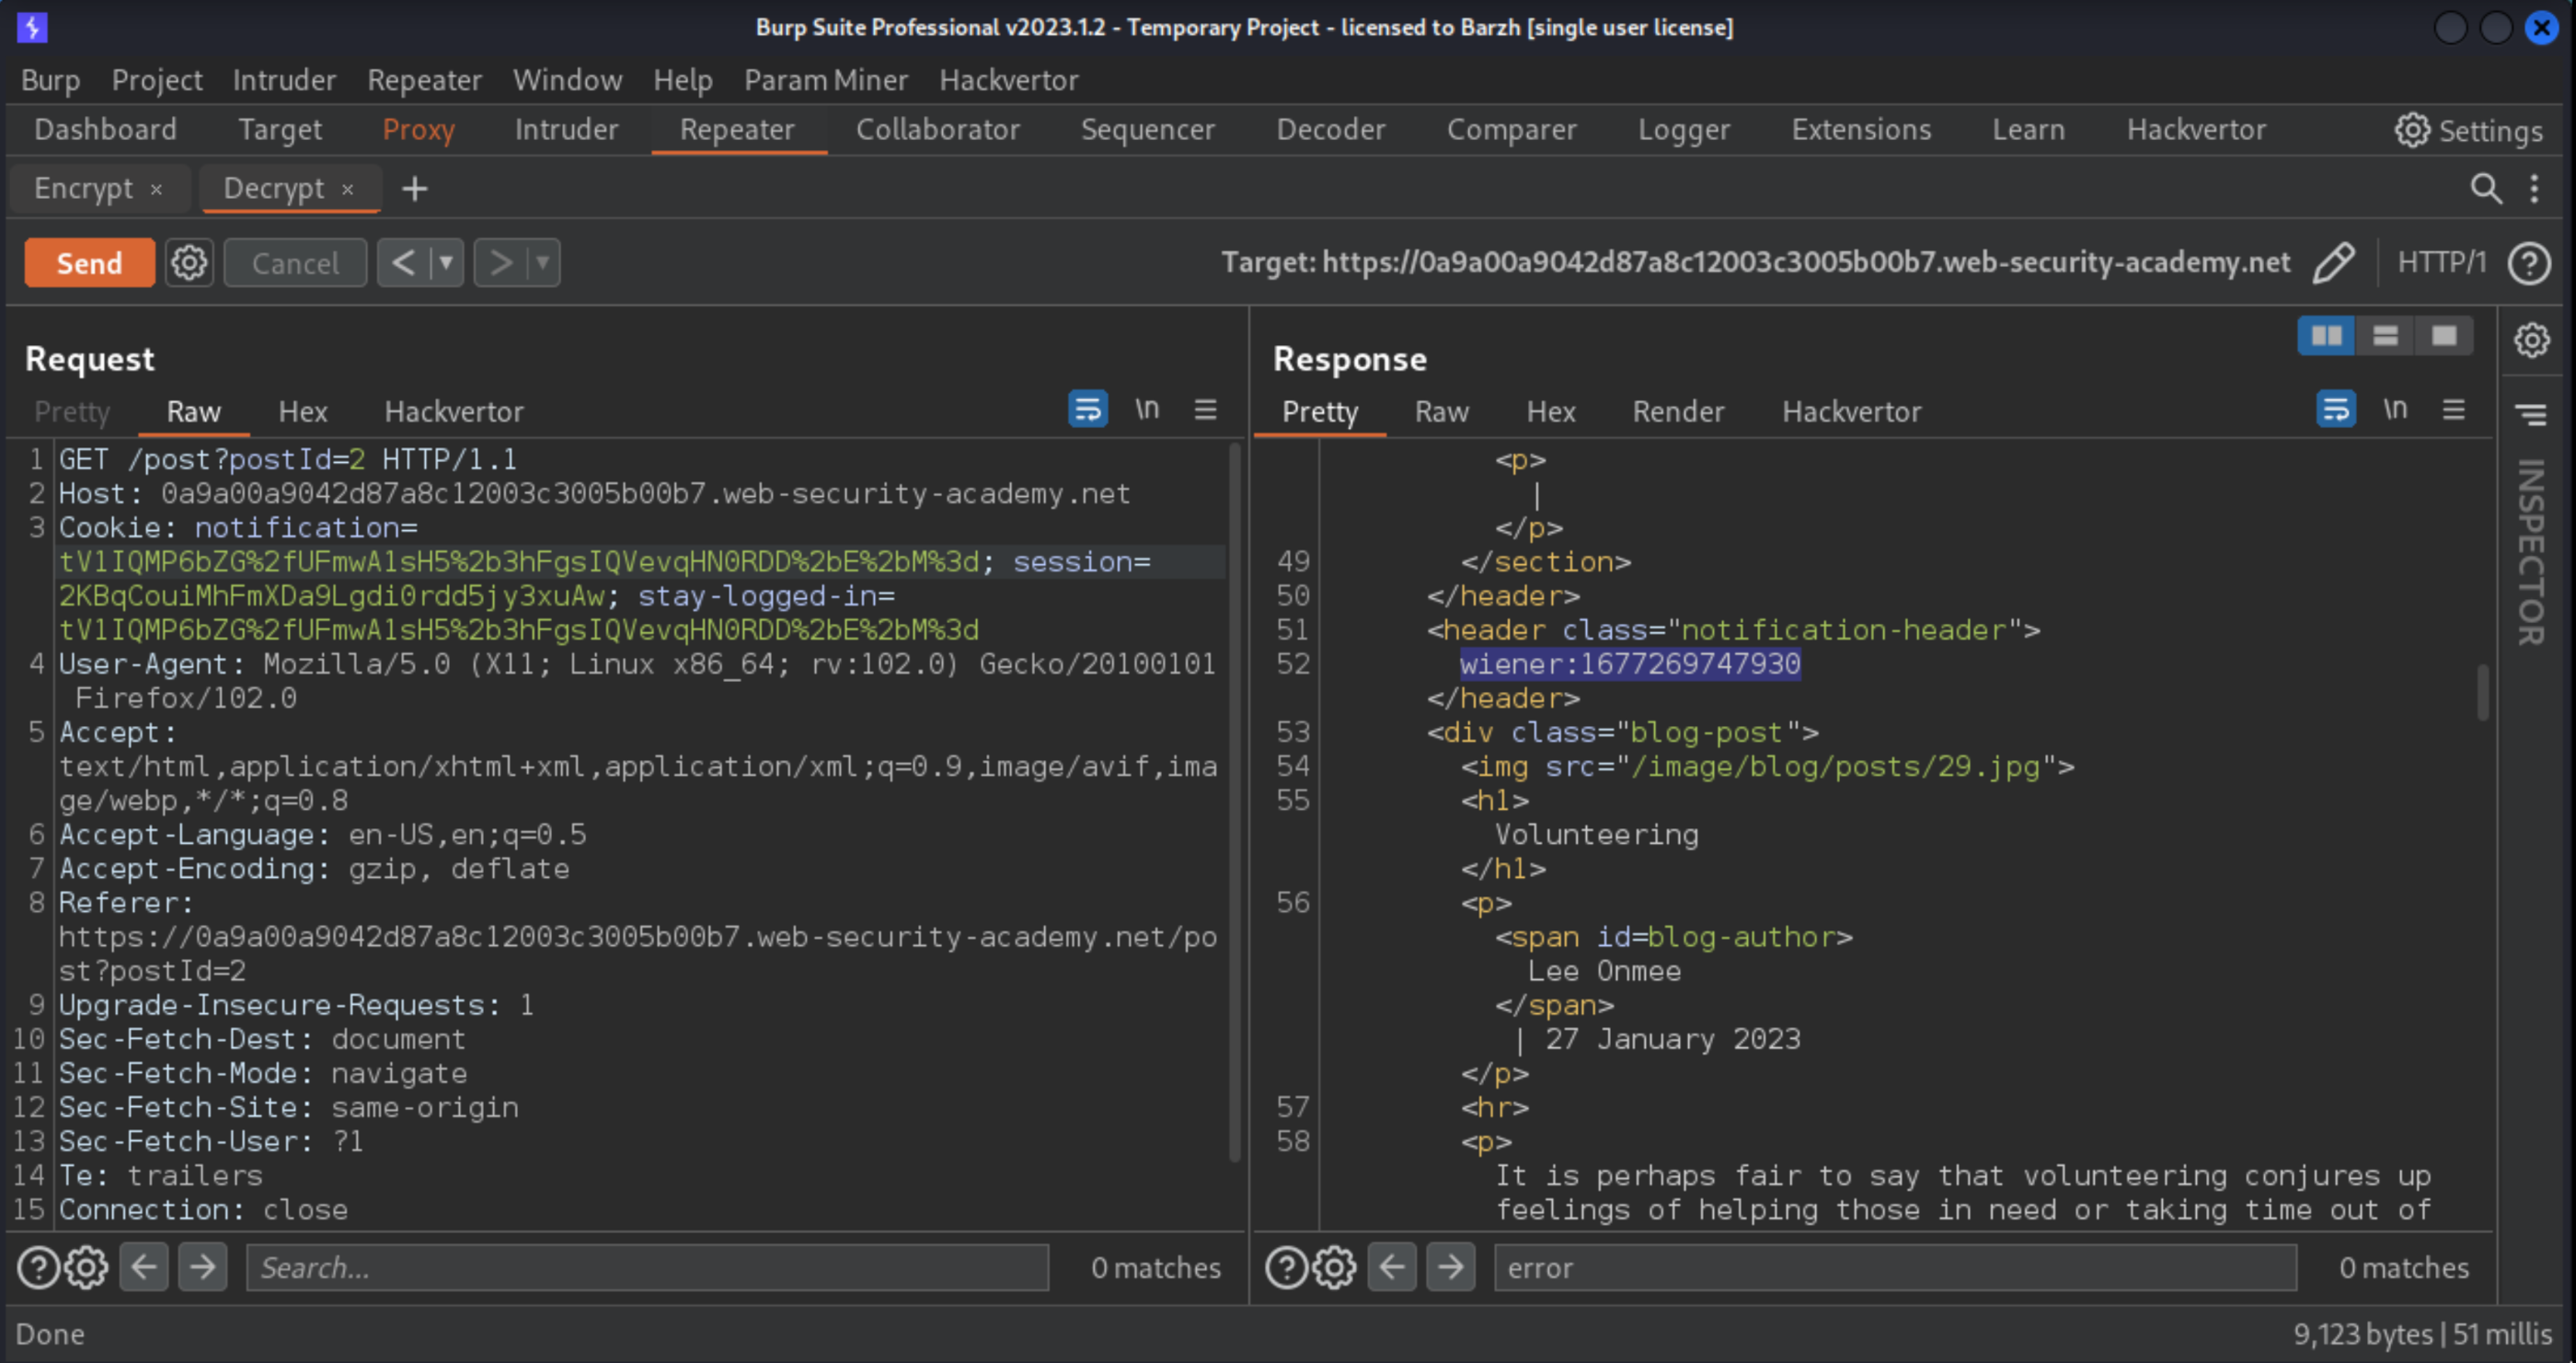Screen dimensions: 2576x1363
Task: Open Inspector settings gear icon
Action: [x=2531, y=340]
